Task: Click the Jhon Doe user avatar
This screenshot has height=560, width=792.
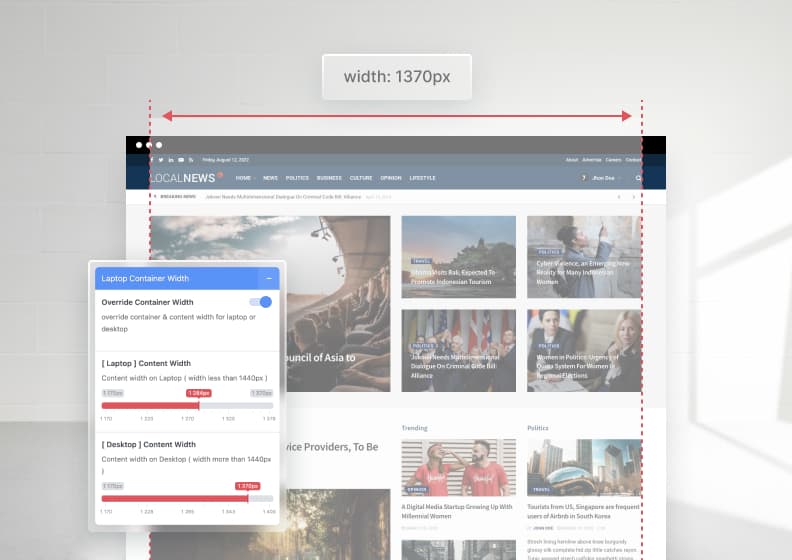Action: tap(584, 178)
